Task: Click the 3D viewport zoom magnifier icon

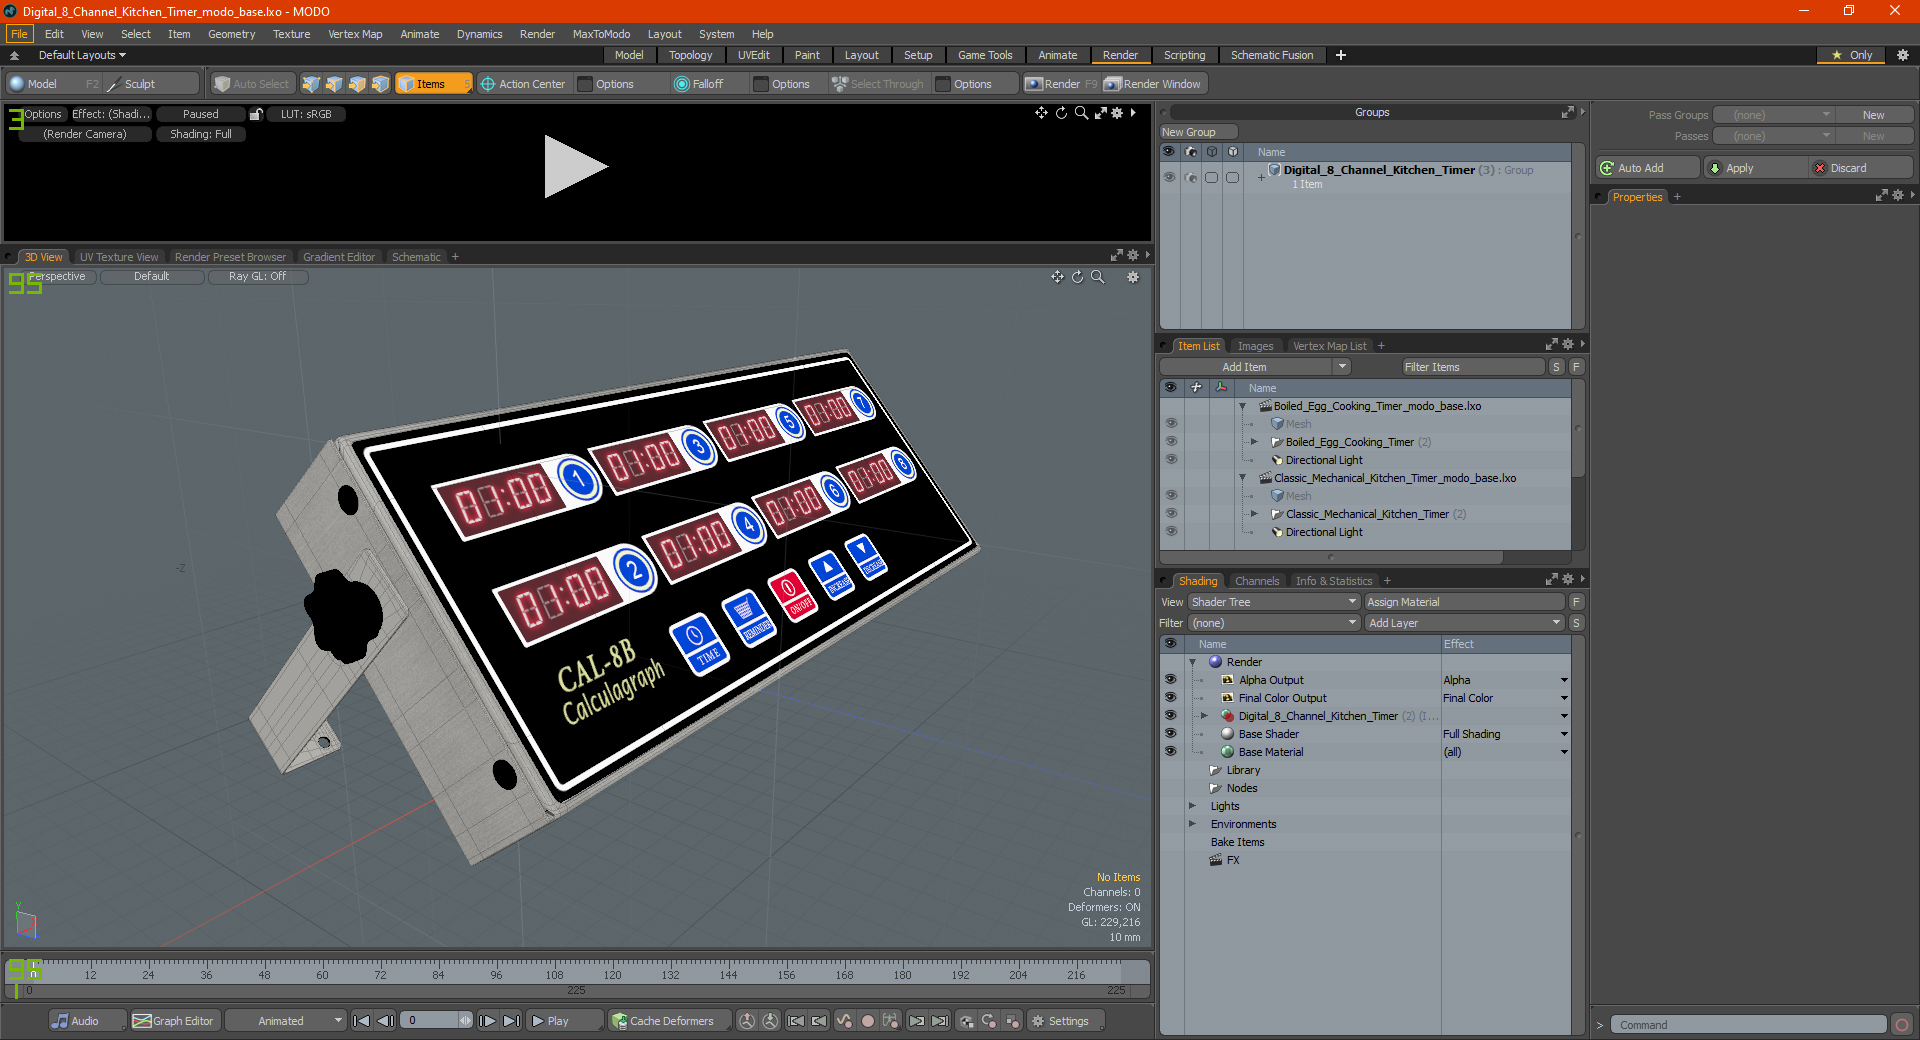Action: [1098, 277]
